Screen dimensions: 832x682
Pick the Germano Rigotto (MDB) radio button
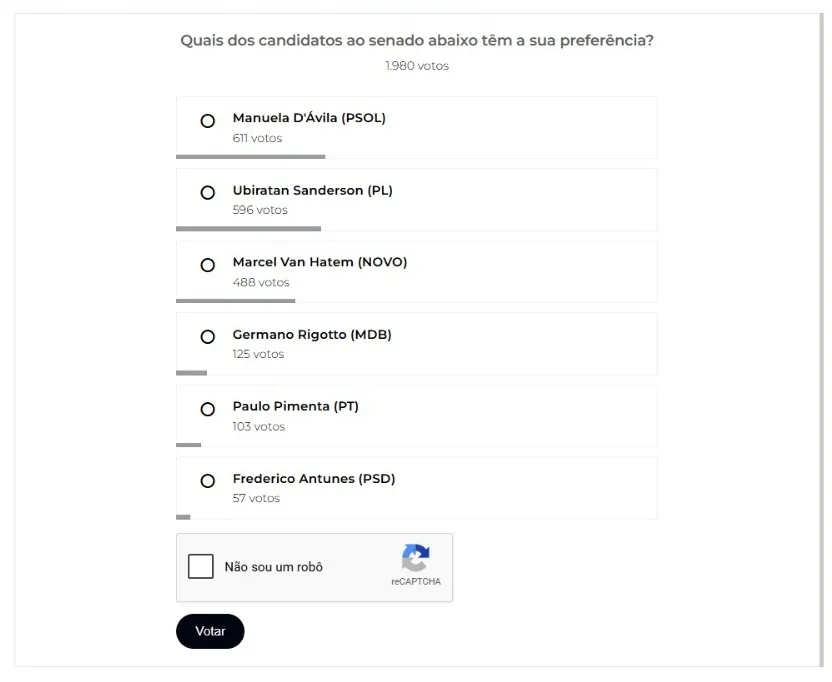[x=208, y=337]
